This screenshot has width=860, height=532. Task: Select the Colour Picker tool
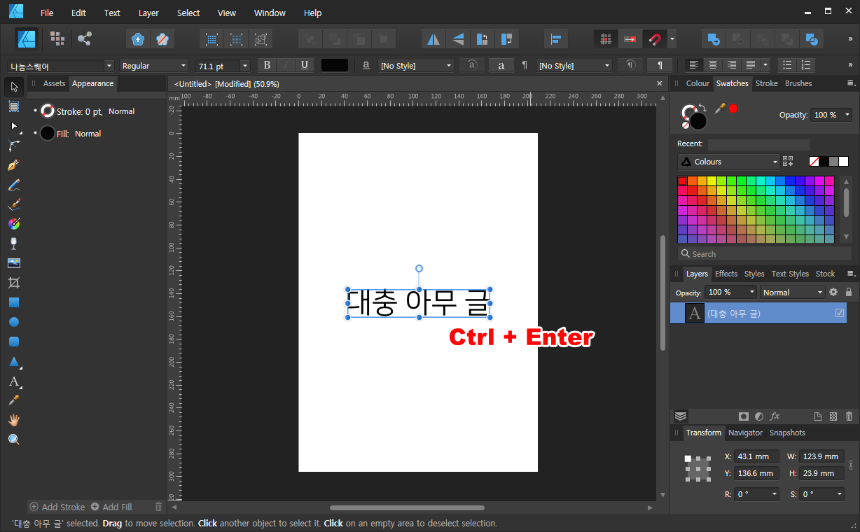pos(14,400)
